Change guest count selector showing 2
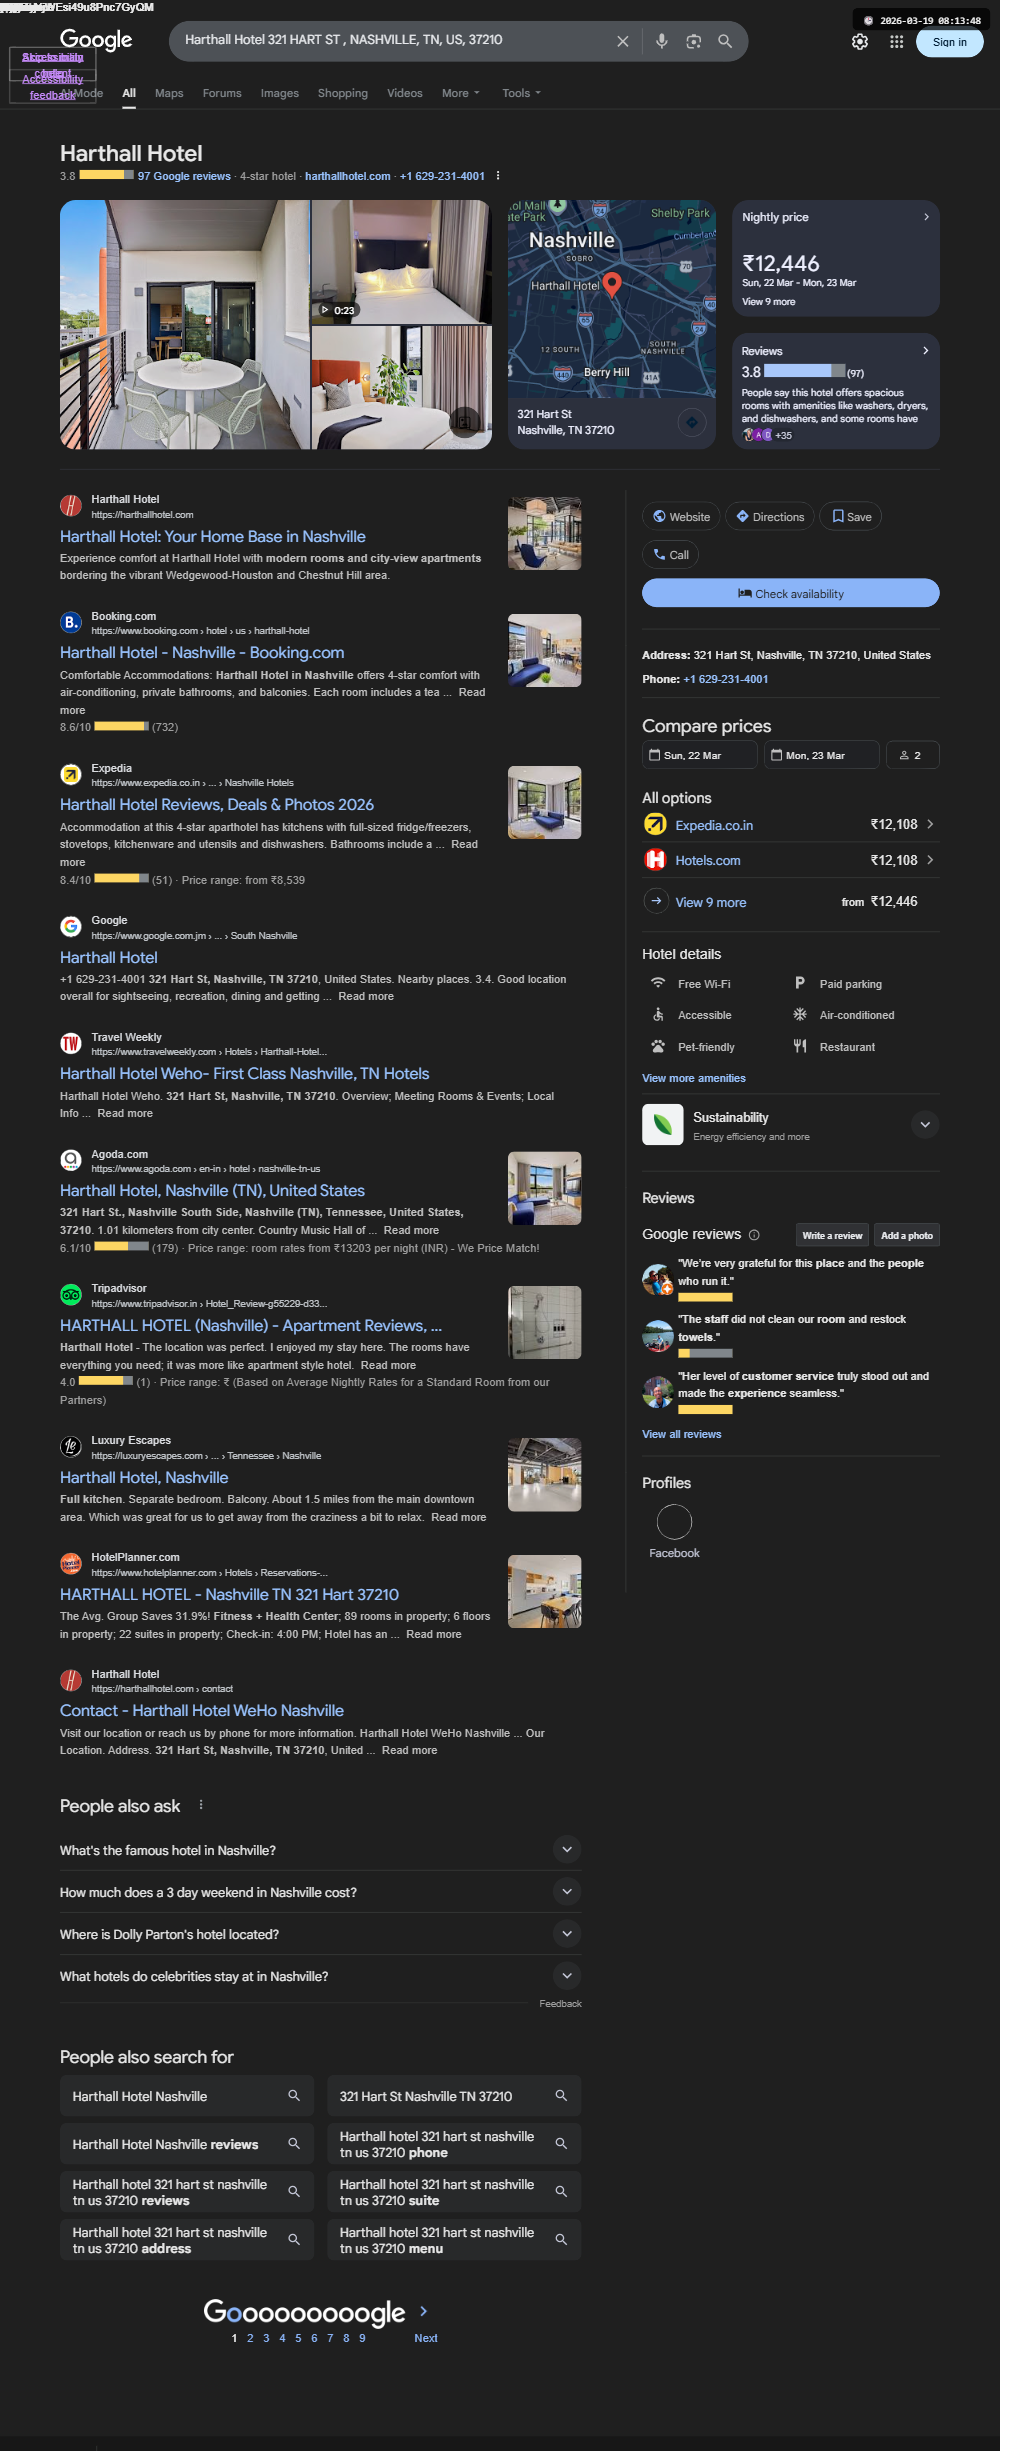This screenshot has height=2451, width=1012. click(912, 755)
